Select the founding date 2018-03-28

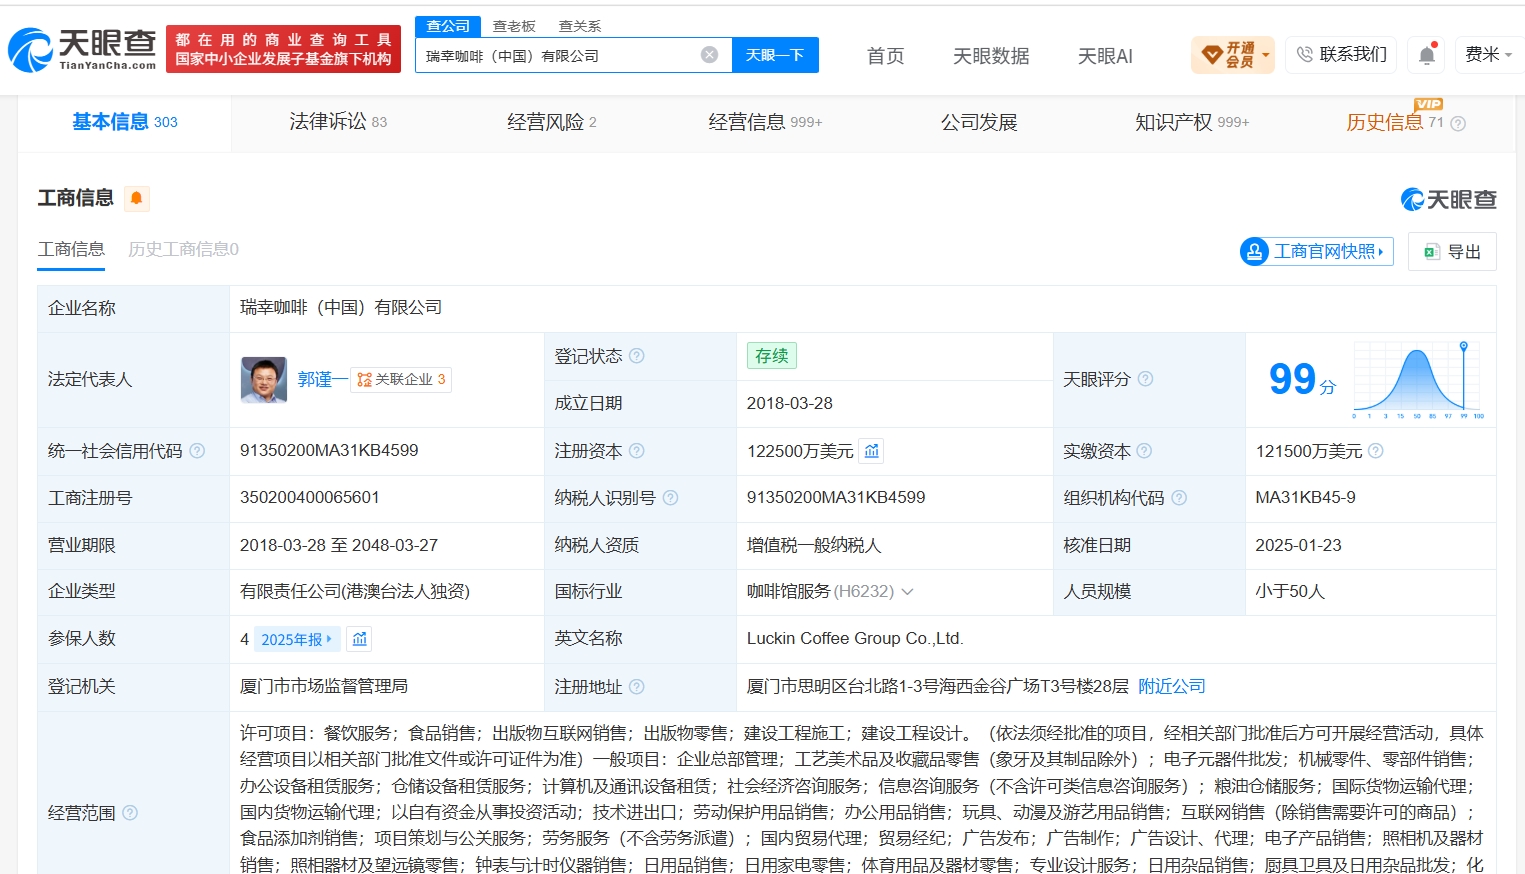pos(790,404)
